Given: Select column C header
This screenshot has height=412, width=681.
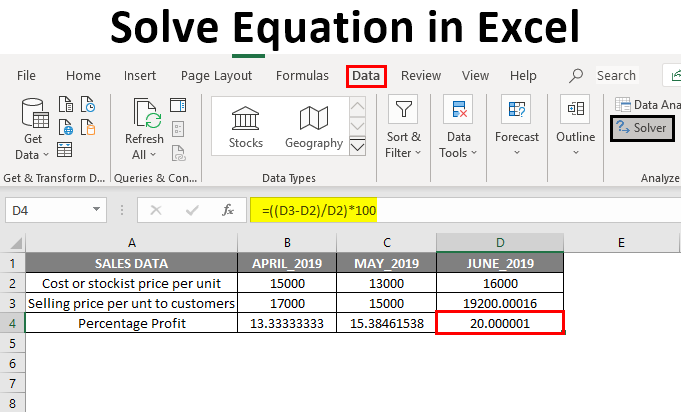Looking at the screenshot, I should click(x=387, y=242).
